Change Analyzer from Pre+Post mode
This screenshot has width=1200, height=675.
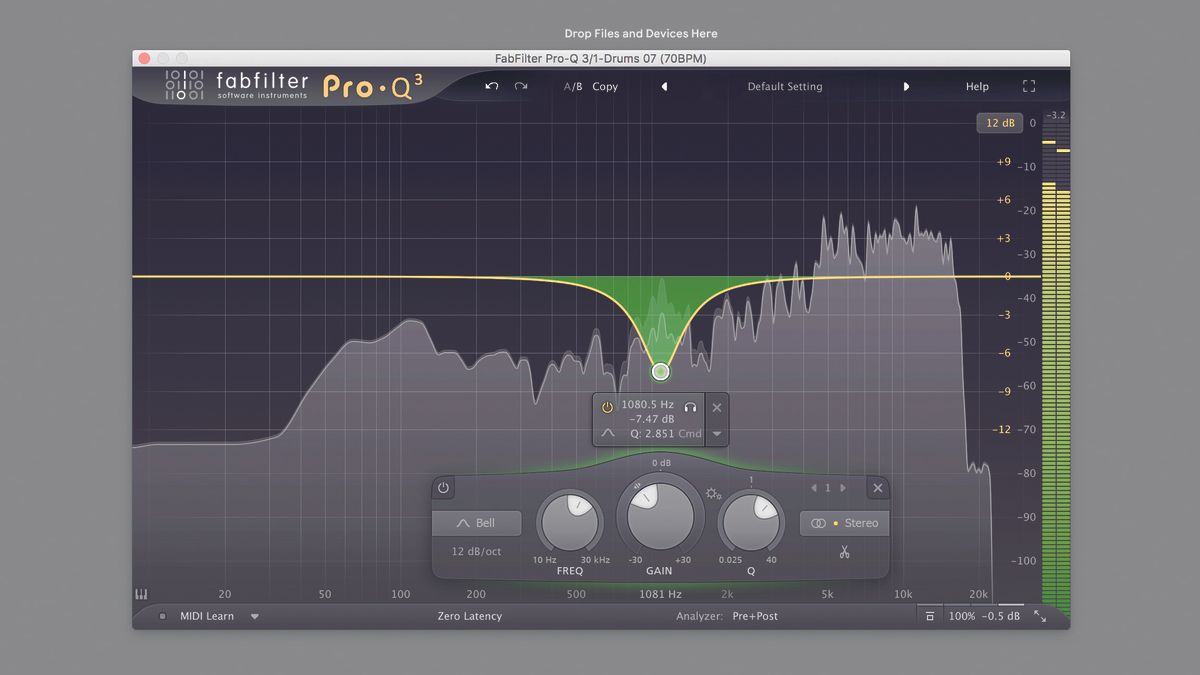click(x=755, y=616)
